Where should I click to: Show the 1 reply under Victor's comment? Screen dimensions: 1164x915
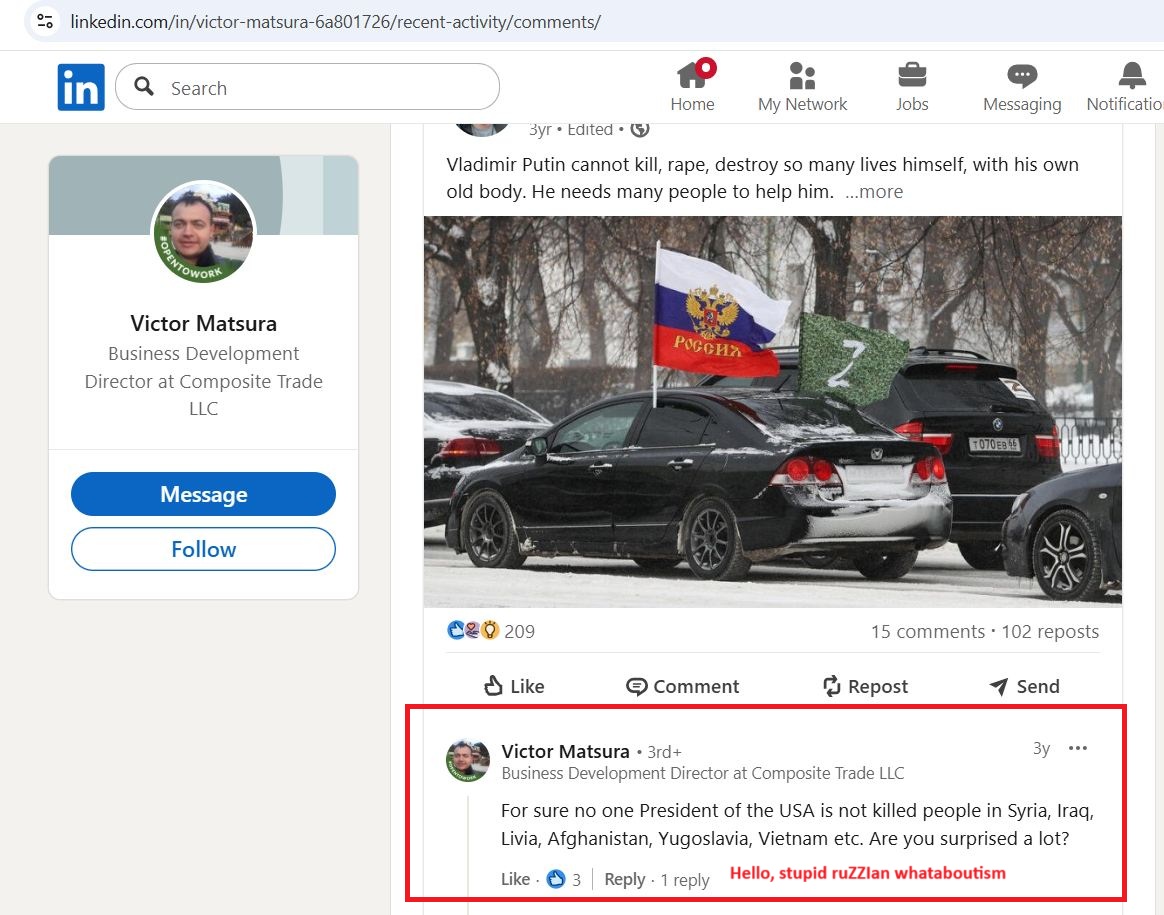[685, 879]
